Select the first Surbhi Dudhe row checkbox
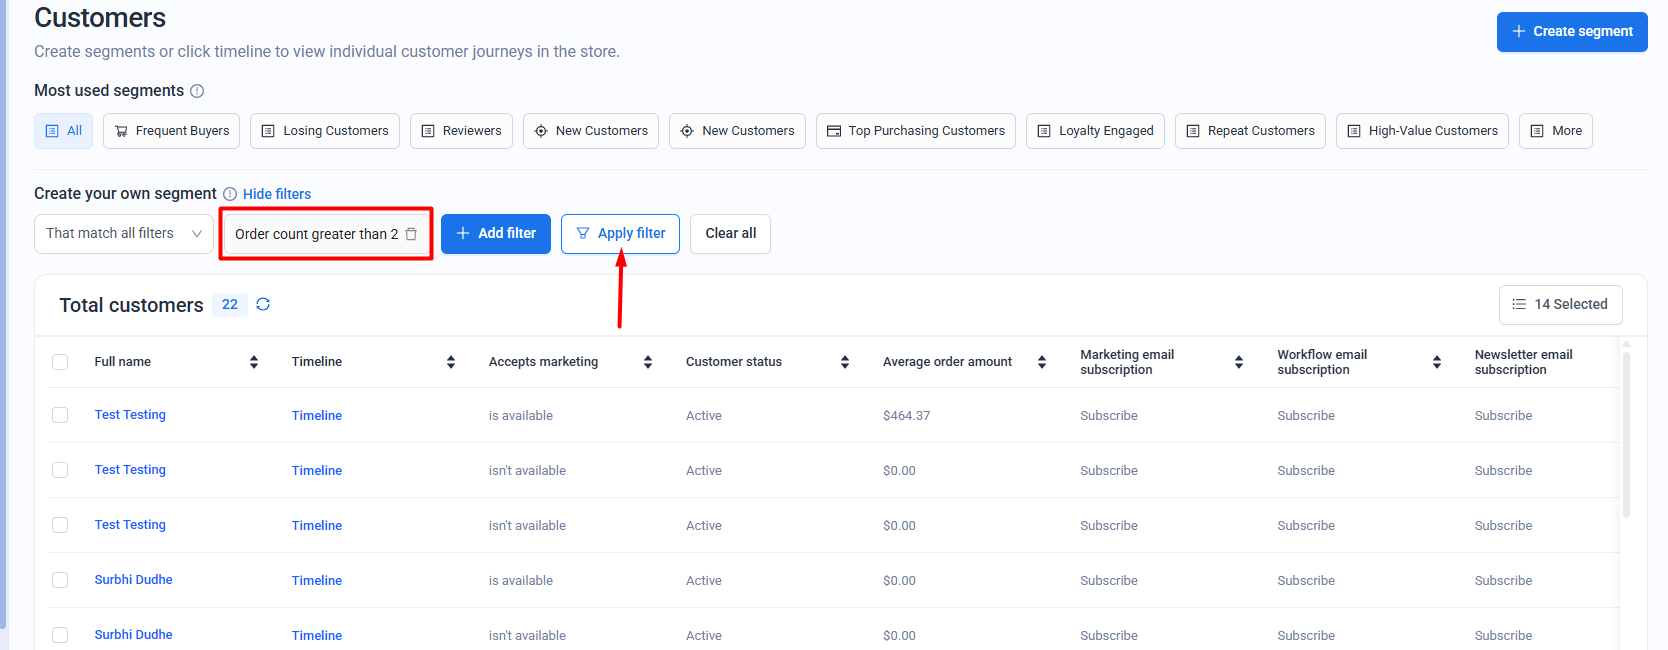The image size is (1668, 650). pyautogui.click(x=60, y=580)
